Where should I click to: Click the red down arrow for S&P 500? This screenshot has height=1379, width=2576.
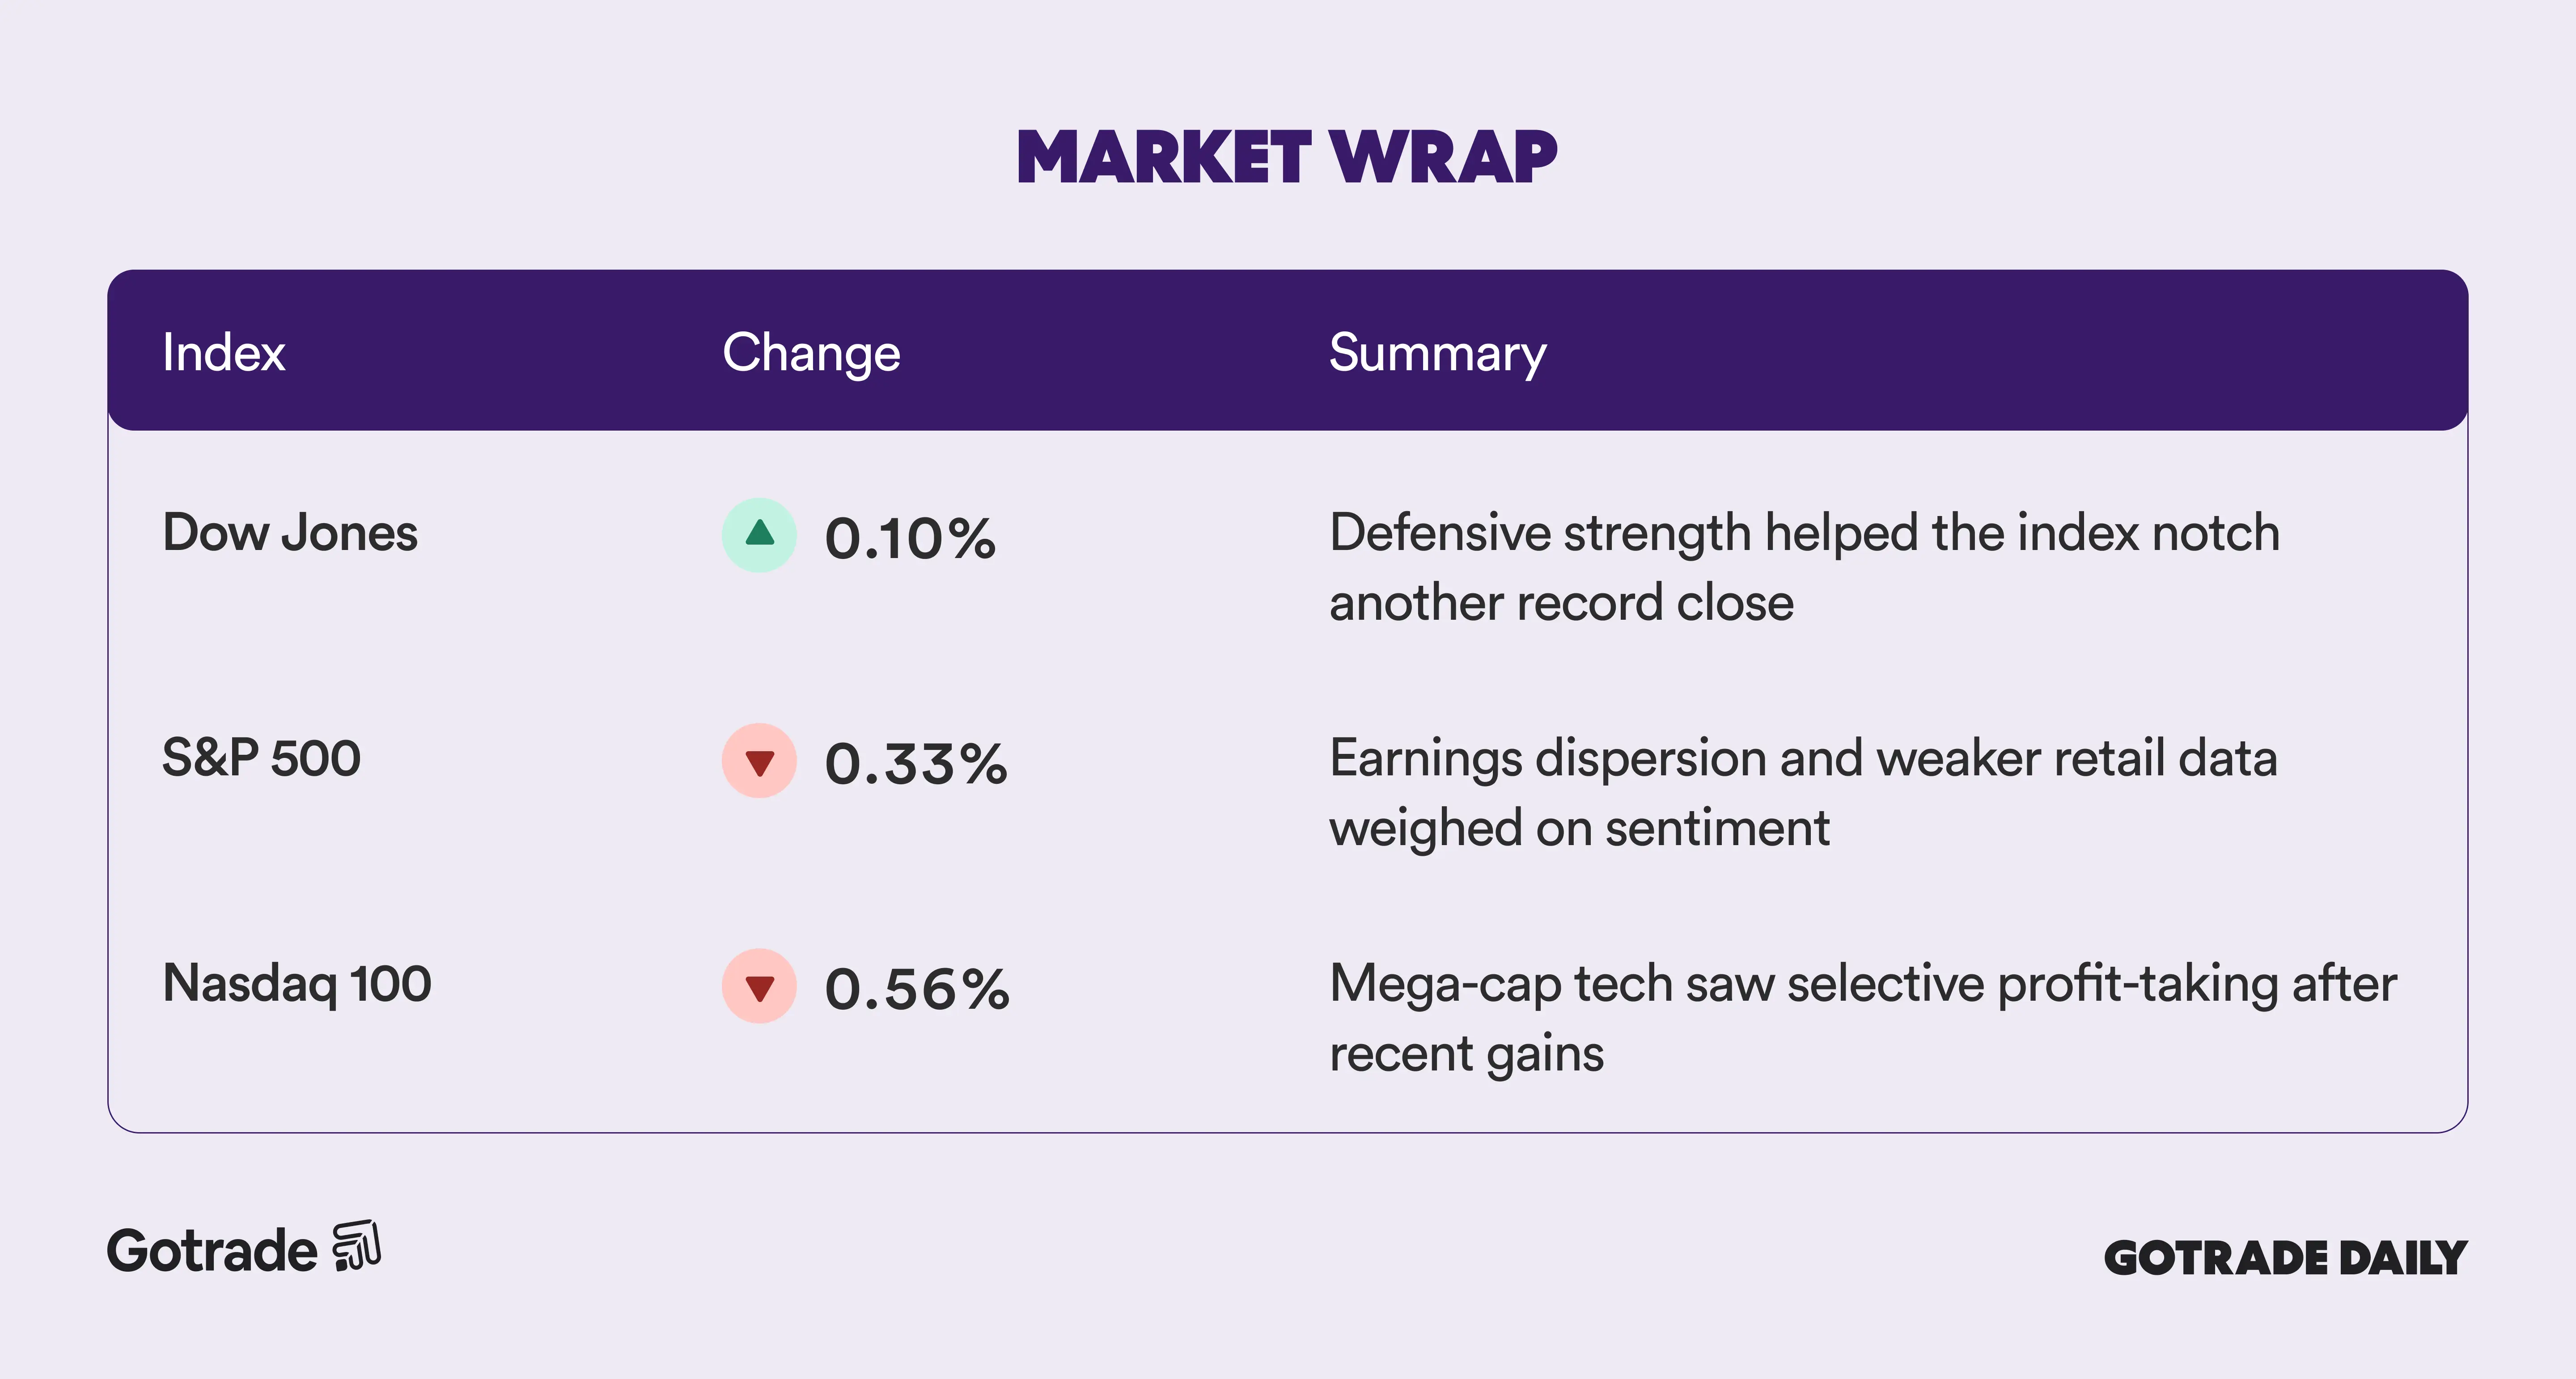point(759,761)
